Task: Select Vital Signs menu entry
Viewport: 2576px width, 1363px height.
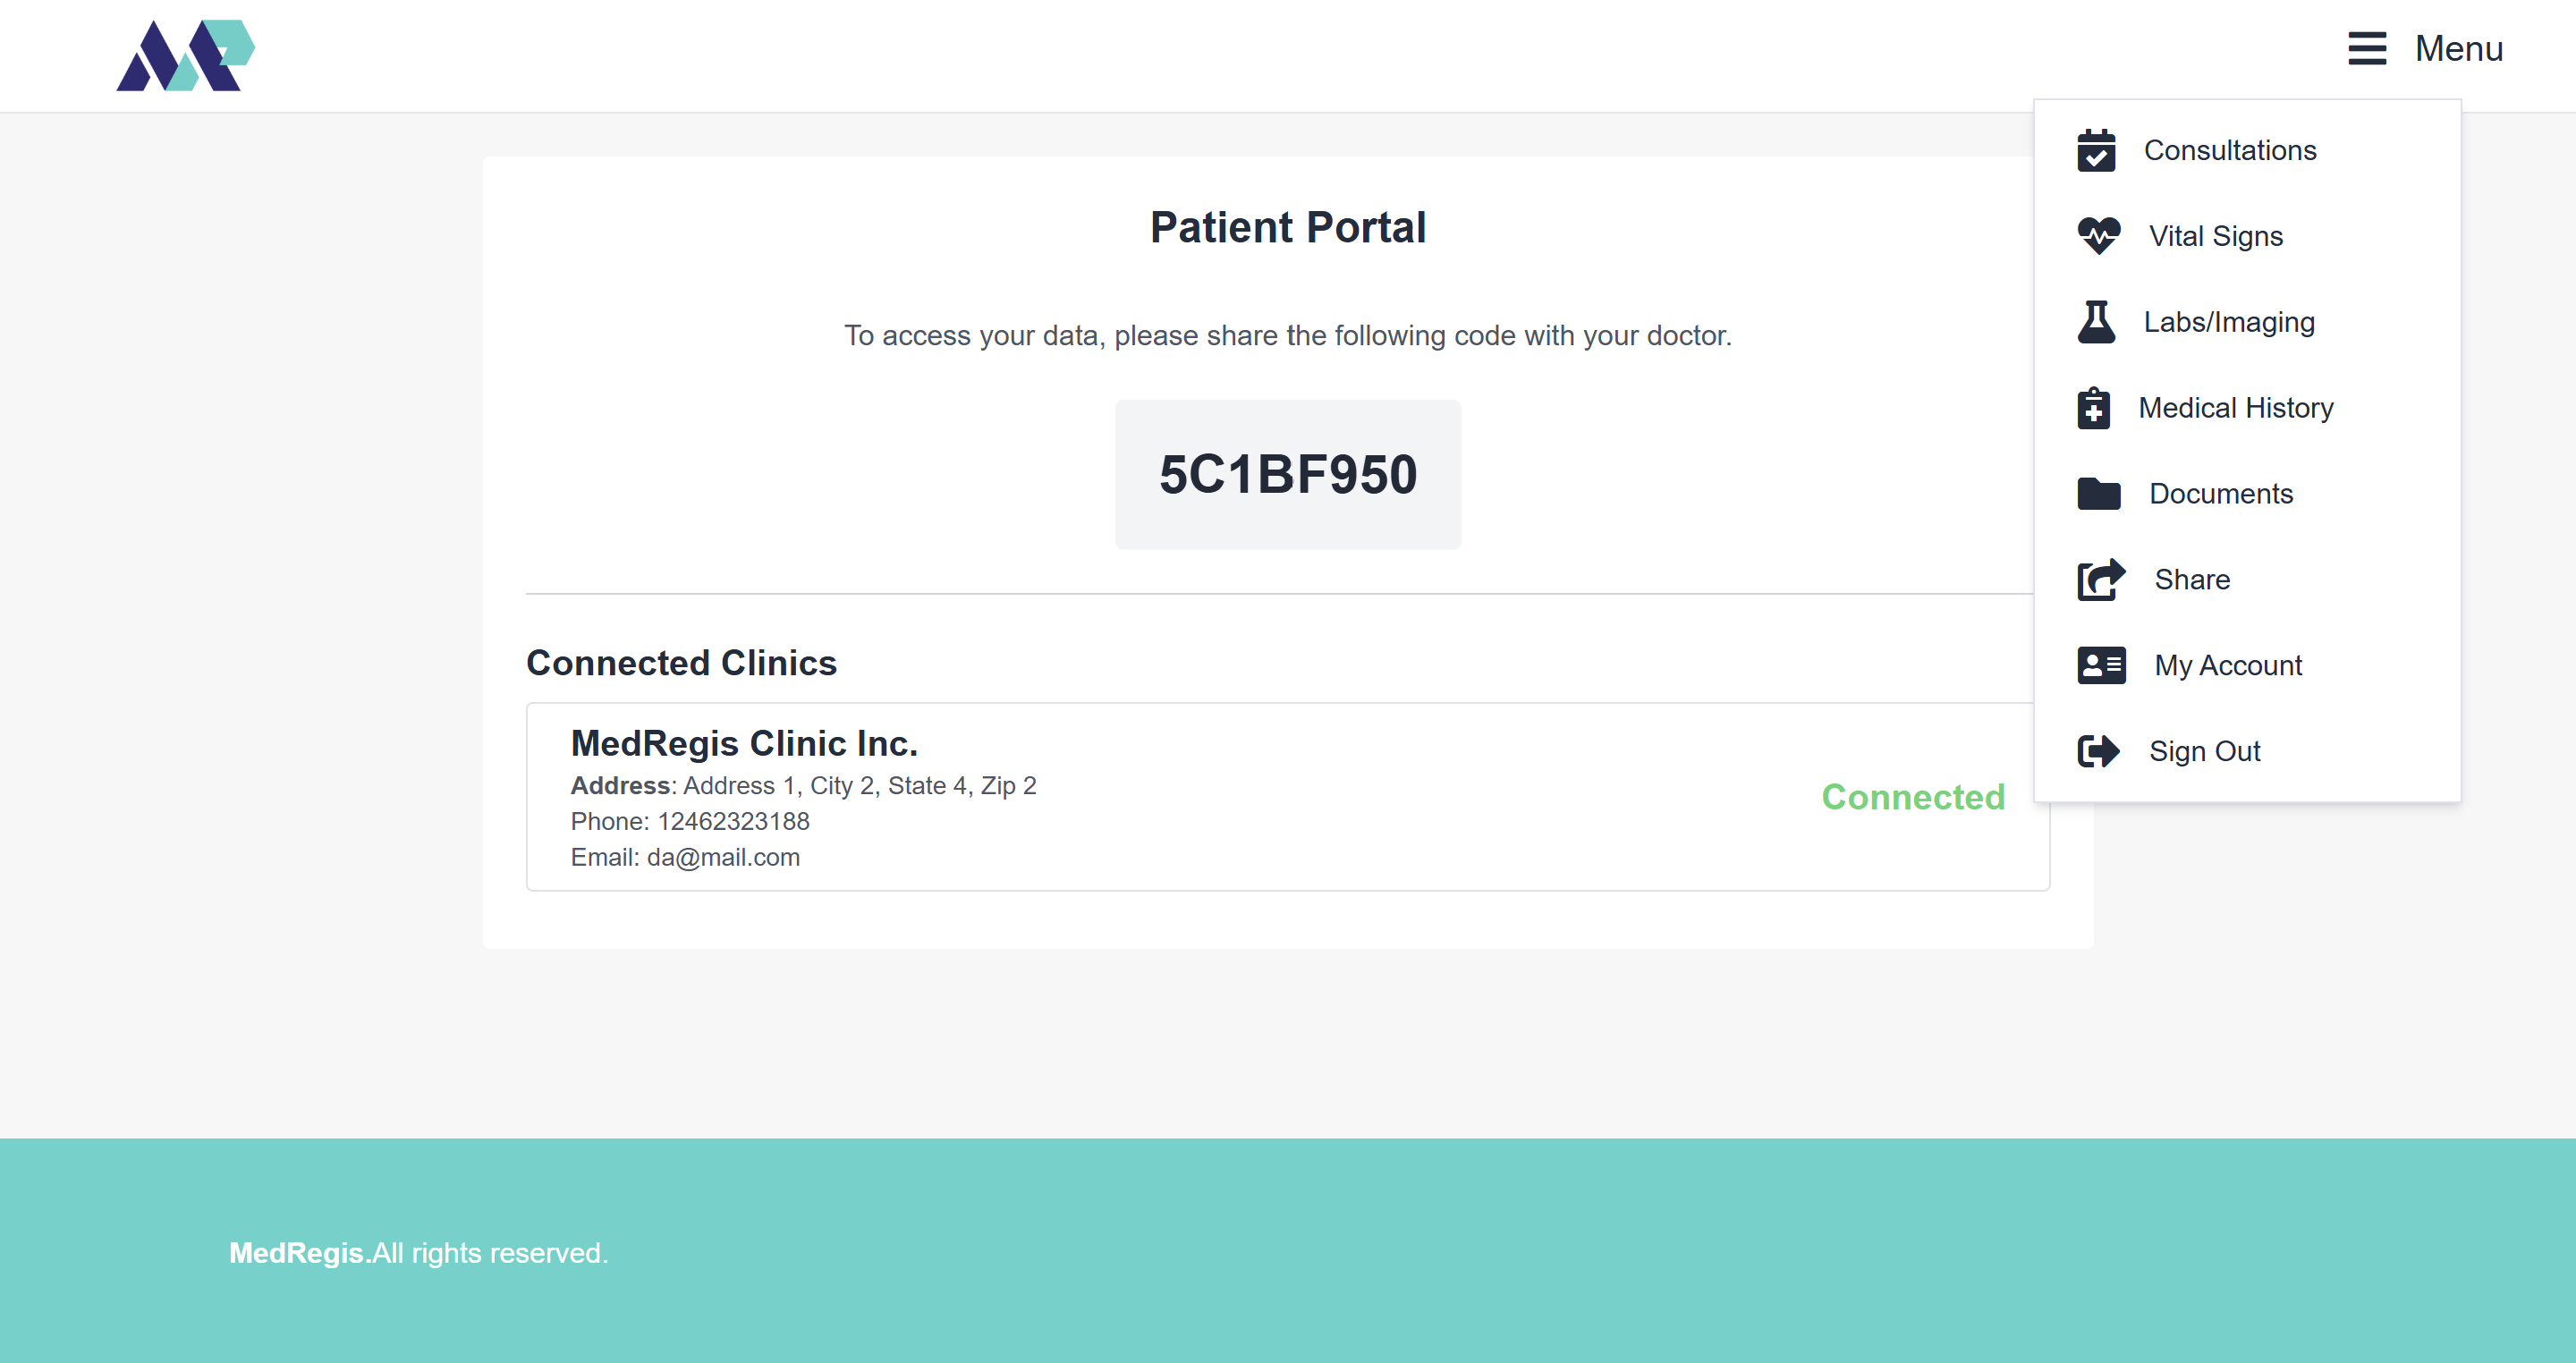Action: point(2215,236)
